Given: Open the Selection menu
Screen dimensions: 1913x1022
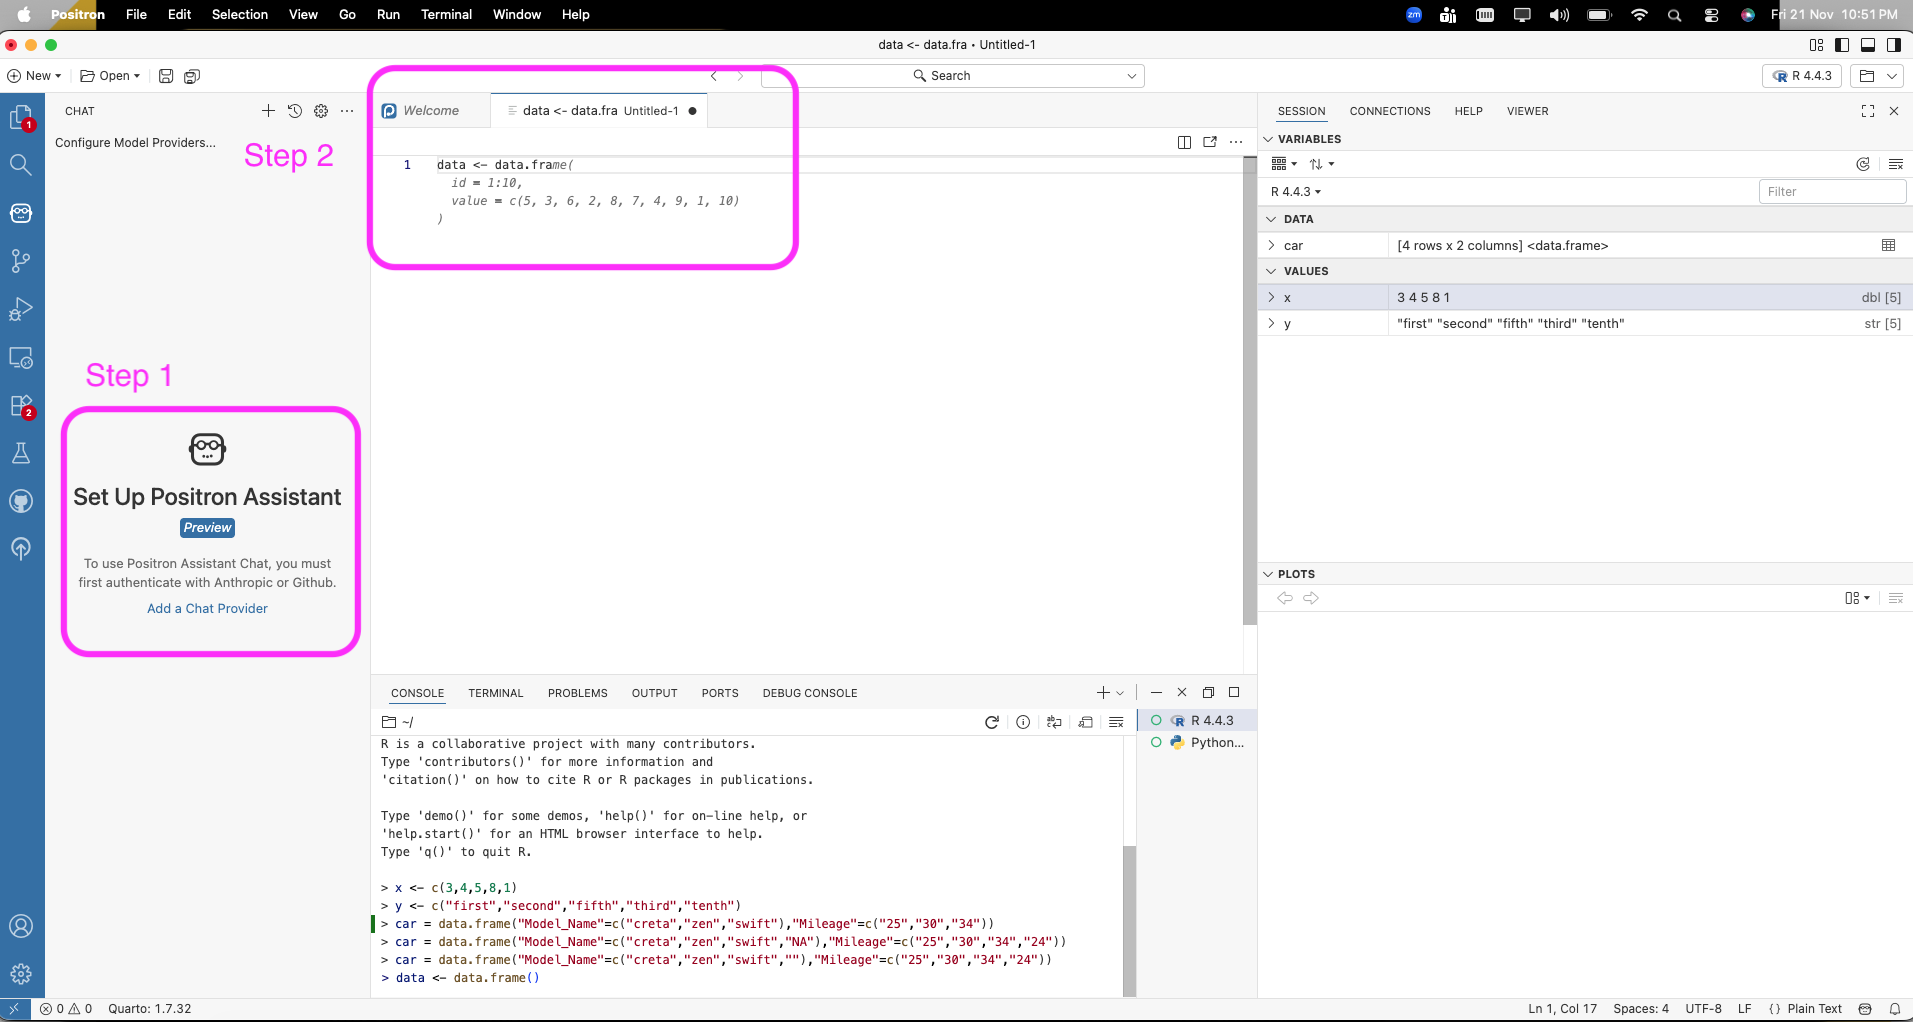Looking at the screenshot, I should 239,14.
